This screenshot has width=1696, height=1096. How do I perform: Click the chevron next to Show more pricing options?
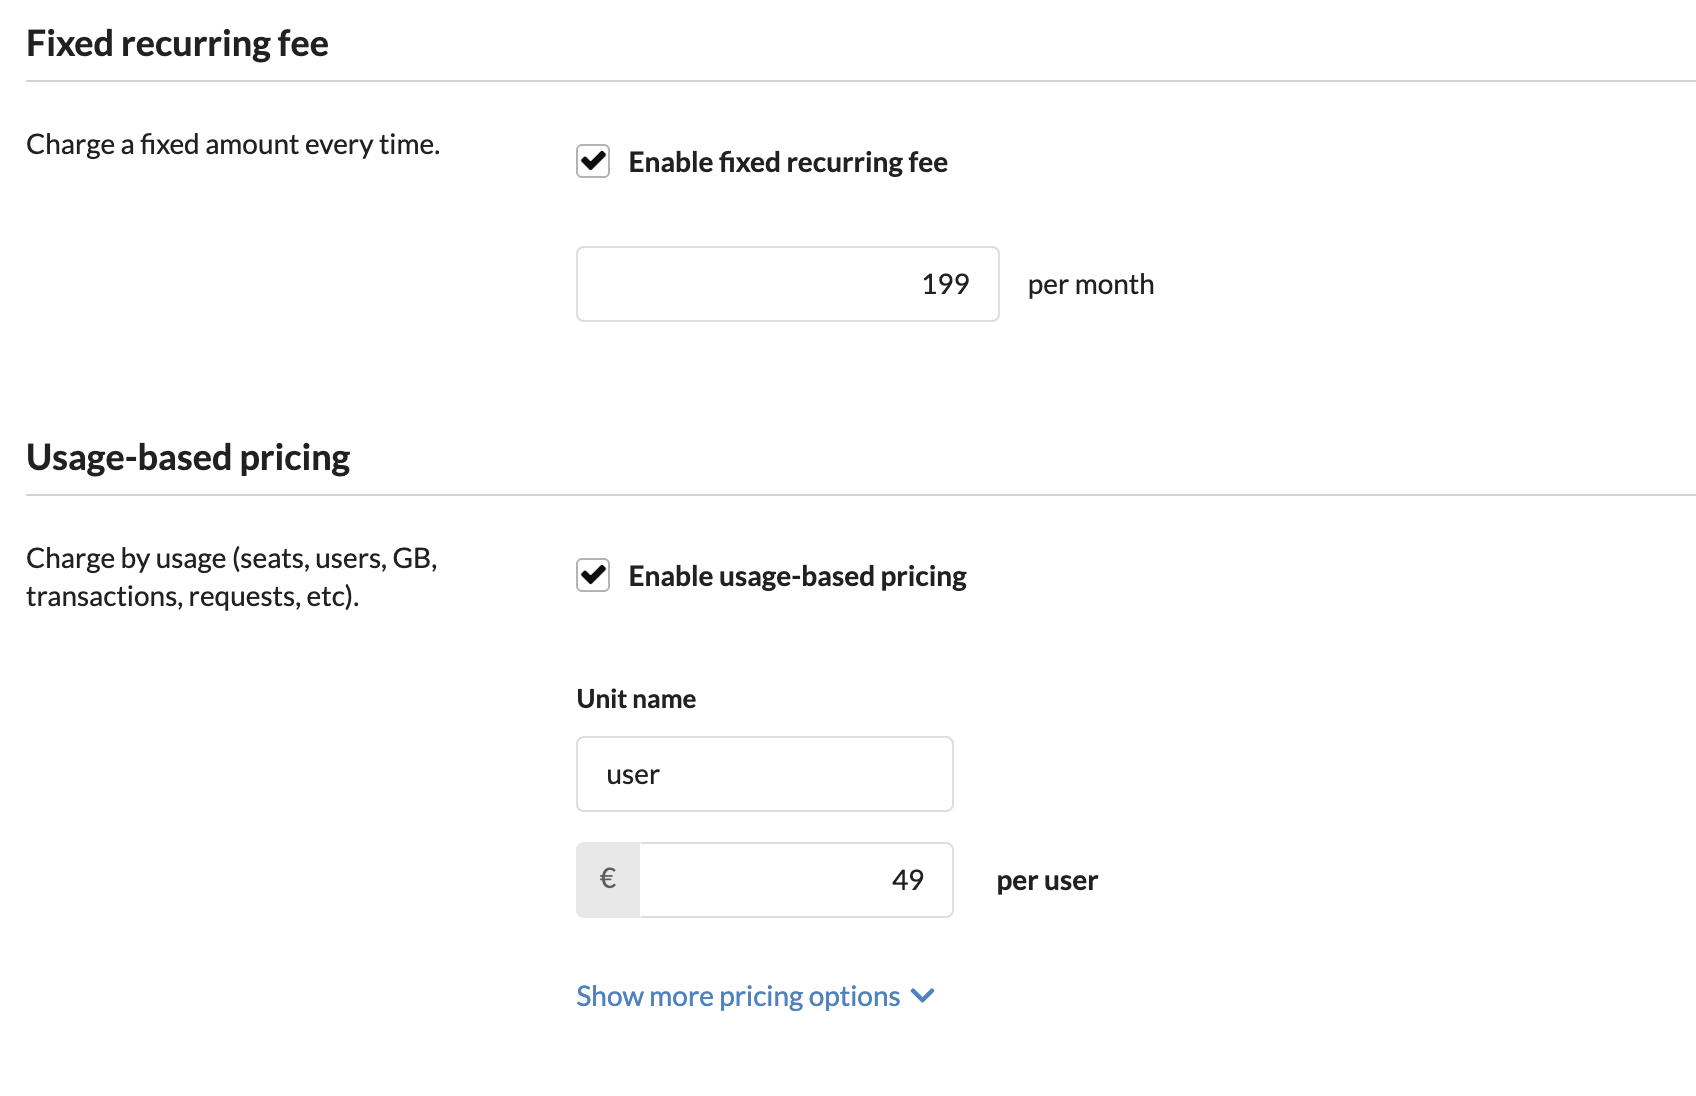tap(923, 996)
